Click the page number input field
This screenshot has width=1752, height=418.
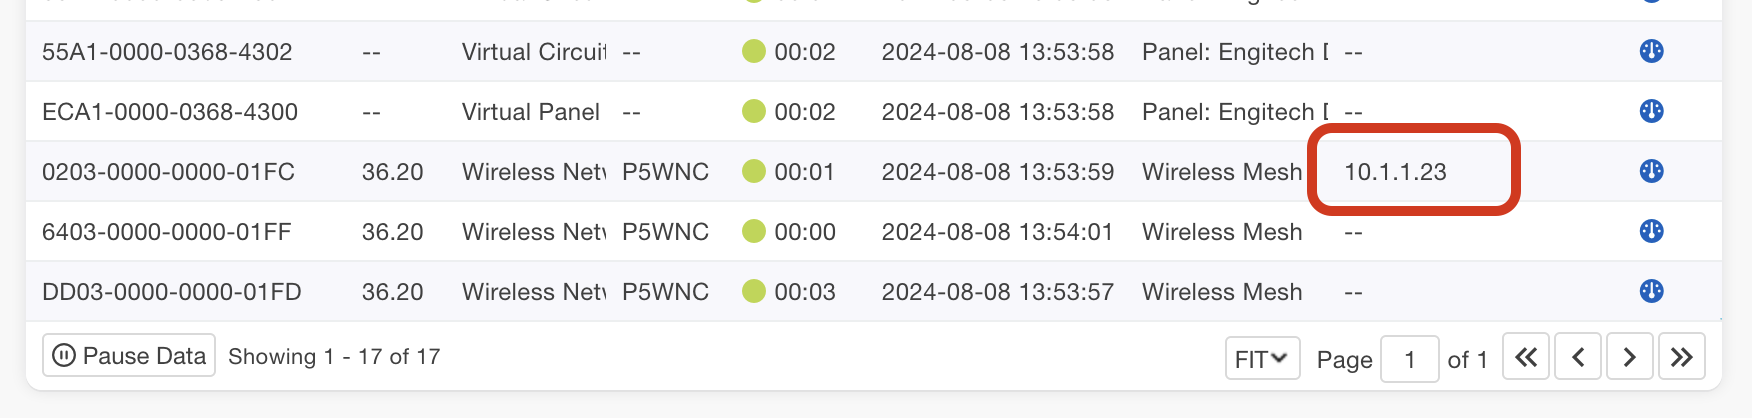point(1409,359)
